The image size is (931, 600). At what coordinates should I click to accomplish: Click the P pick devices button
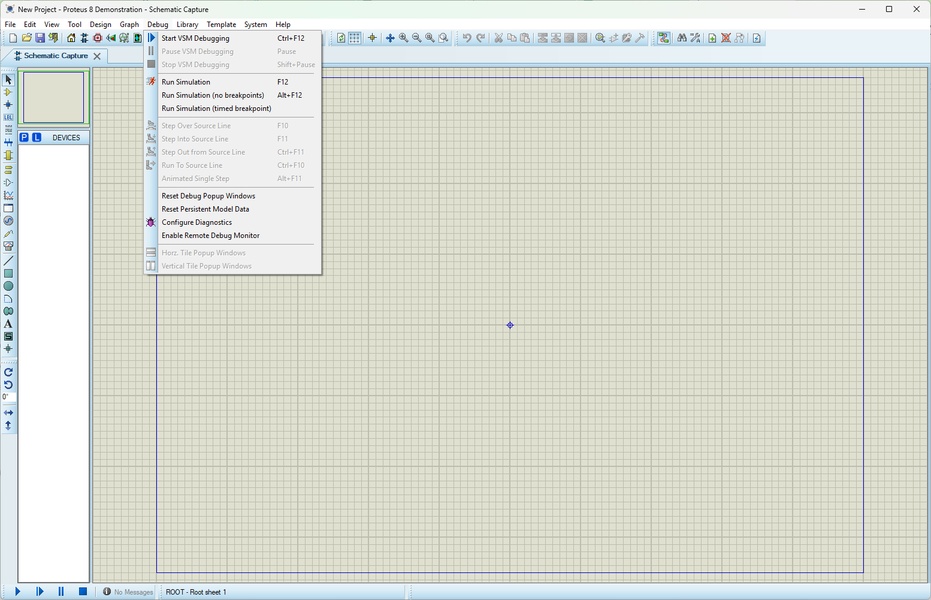click(24, 138)
